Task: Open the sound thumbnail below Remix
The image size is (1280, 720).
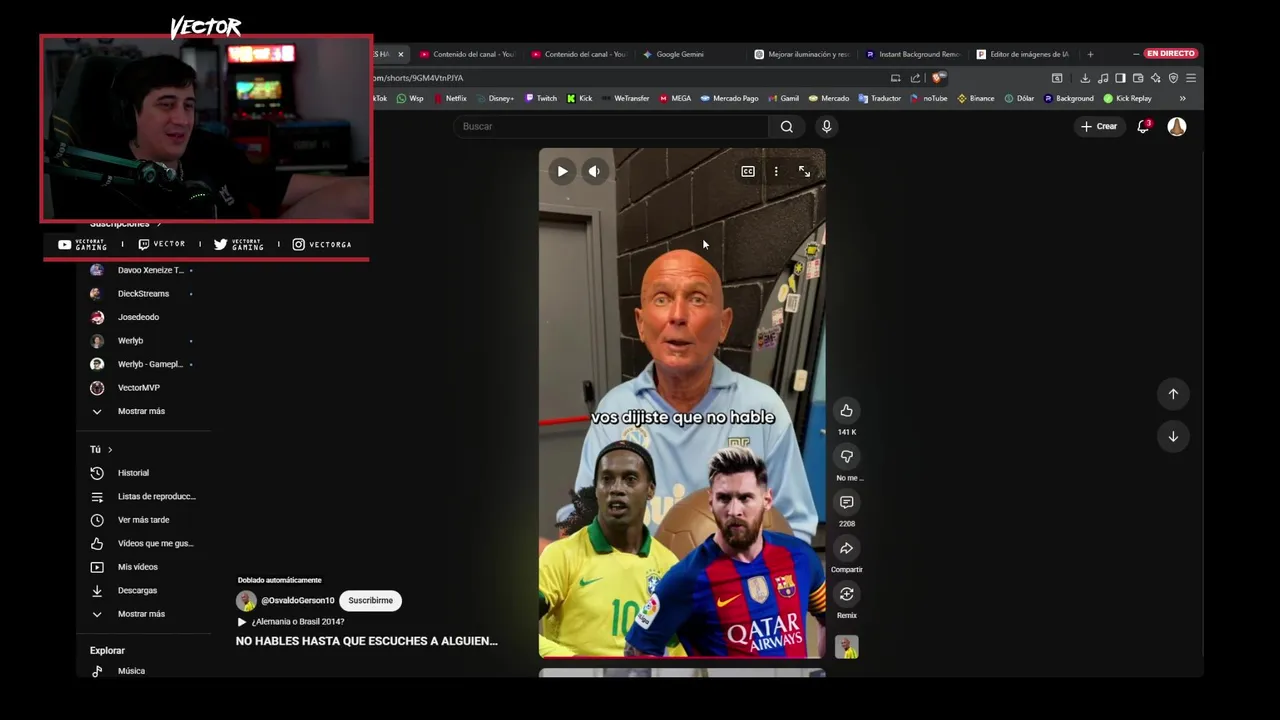Action: (x=847, y=647)
